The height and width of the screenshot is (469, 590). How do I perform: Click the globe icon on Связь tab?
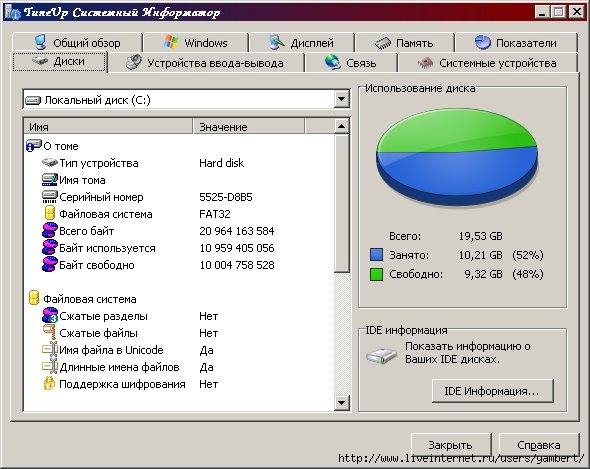[333, 62]
